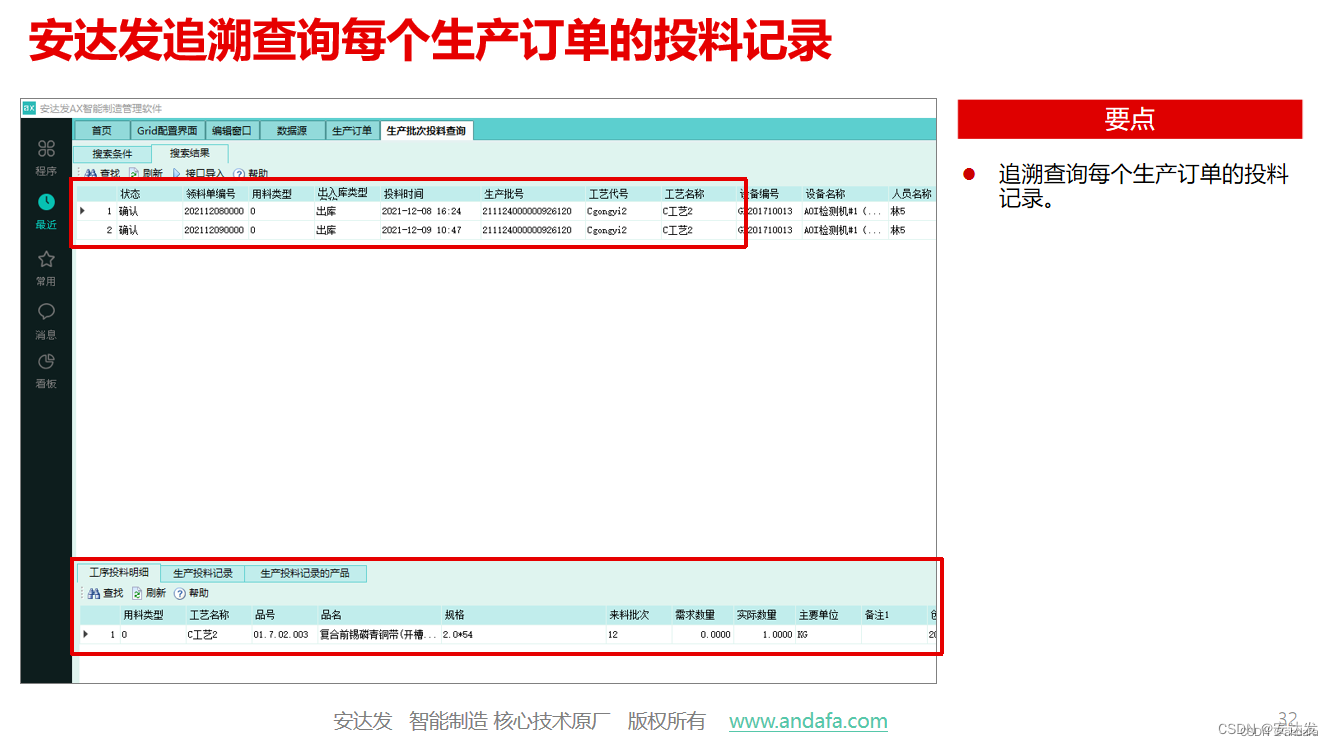This screenshot has height=746, width=1333.
Task: Open the 搜索结果 sub-tab
Action: click(190, 154)
